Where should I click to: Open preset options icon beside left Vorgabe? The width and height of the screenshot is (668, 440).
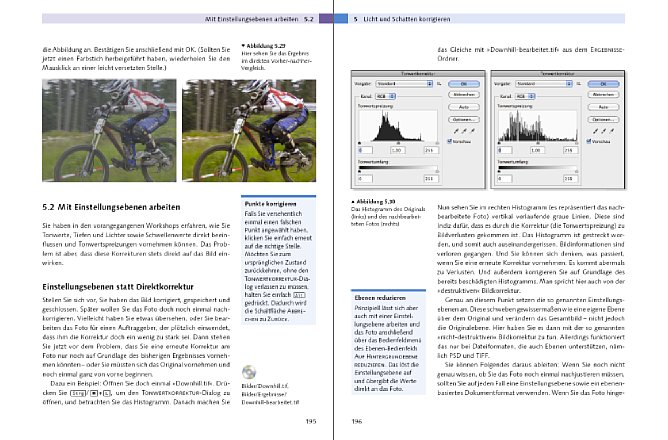click(x=439, y=84)
